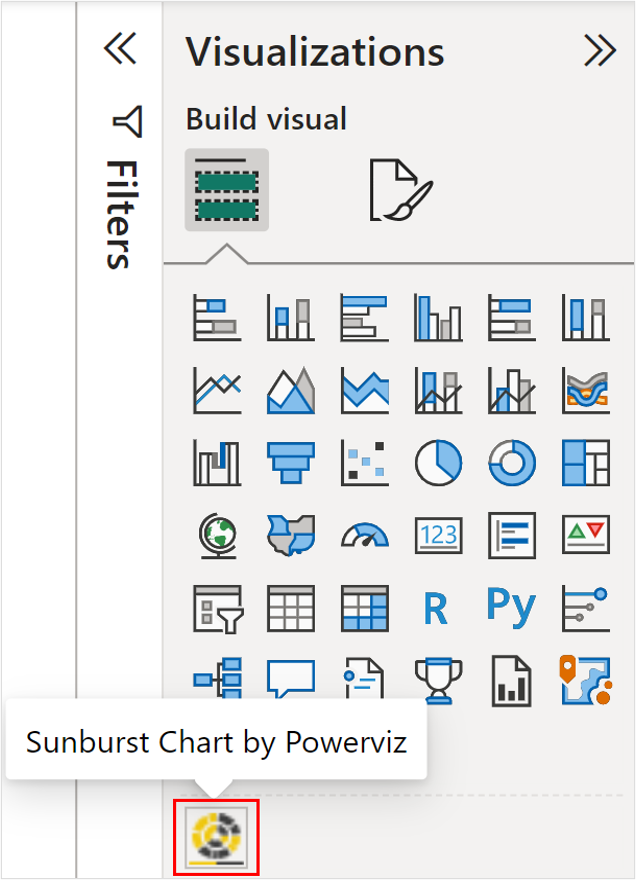Viewport: 636px width, 880px height.
Task: Select the Card visual showing 123
Action: point(438,535)
